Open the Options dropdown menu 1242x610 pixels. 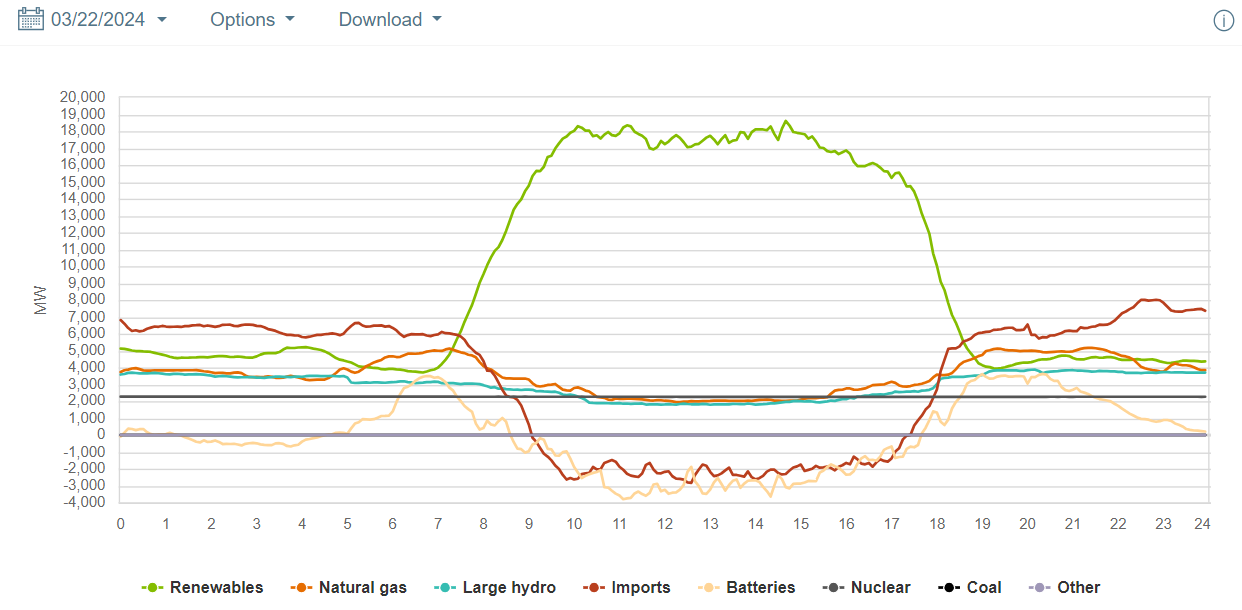pyautogui.click(x=252, y=20)
